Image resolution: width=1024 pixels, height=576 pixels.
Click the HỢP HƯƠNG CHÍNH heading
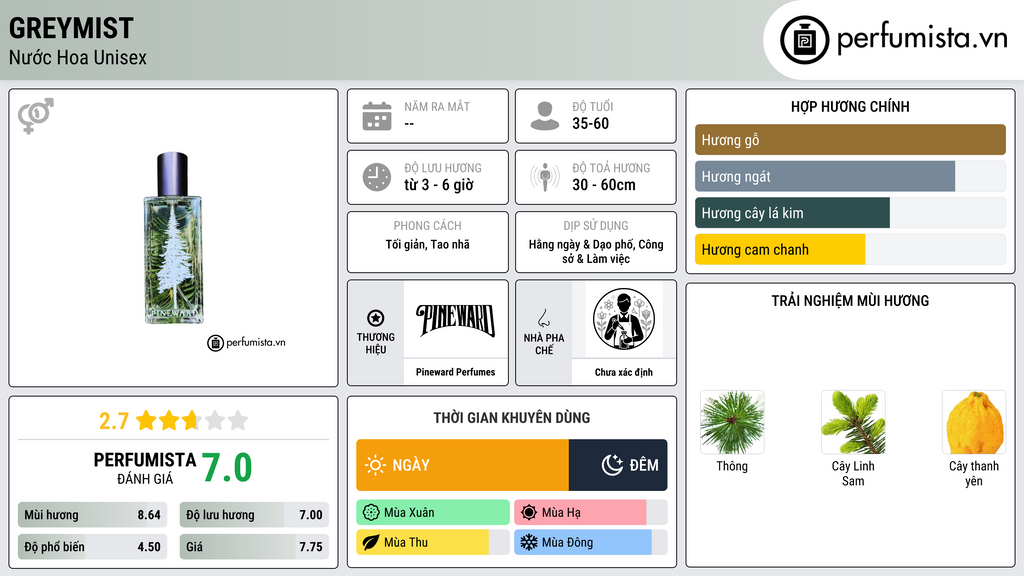(850, 107)
